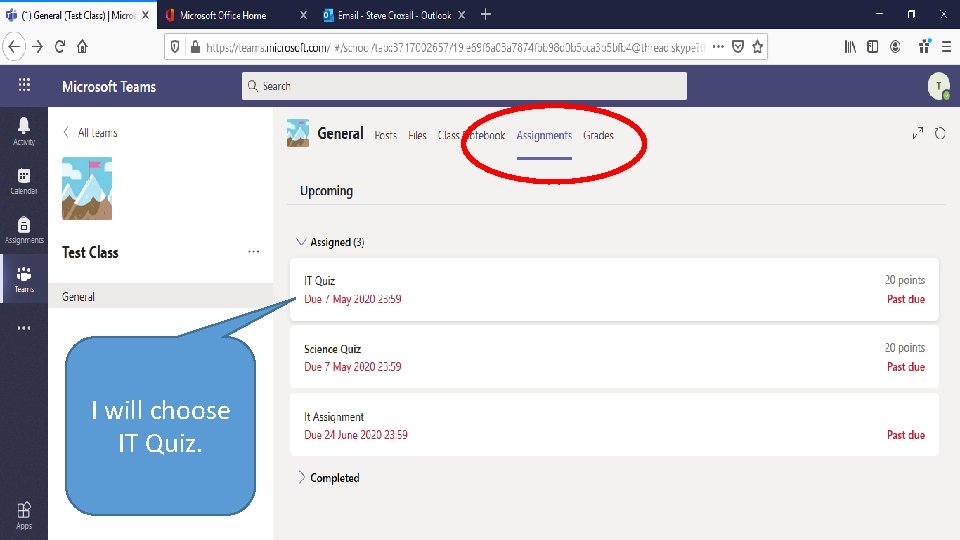Click 'Due 24 June 2020 23:59' text
Viewport: 960px width, 540px height.
click(x=356, y=435)
